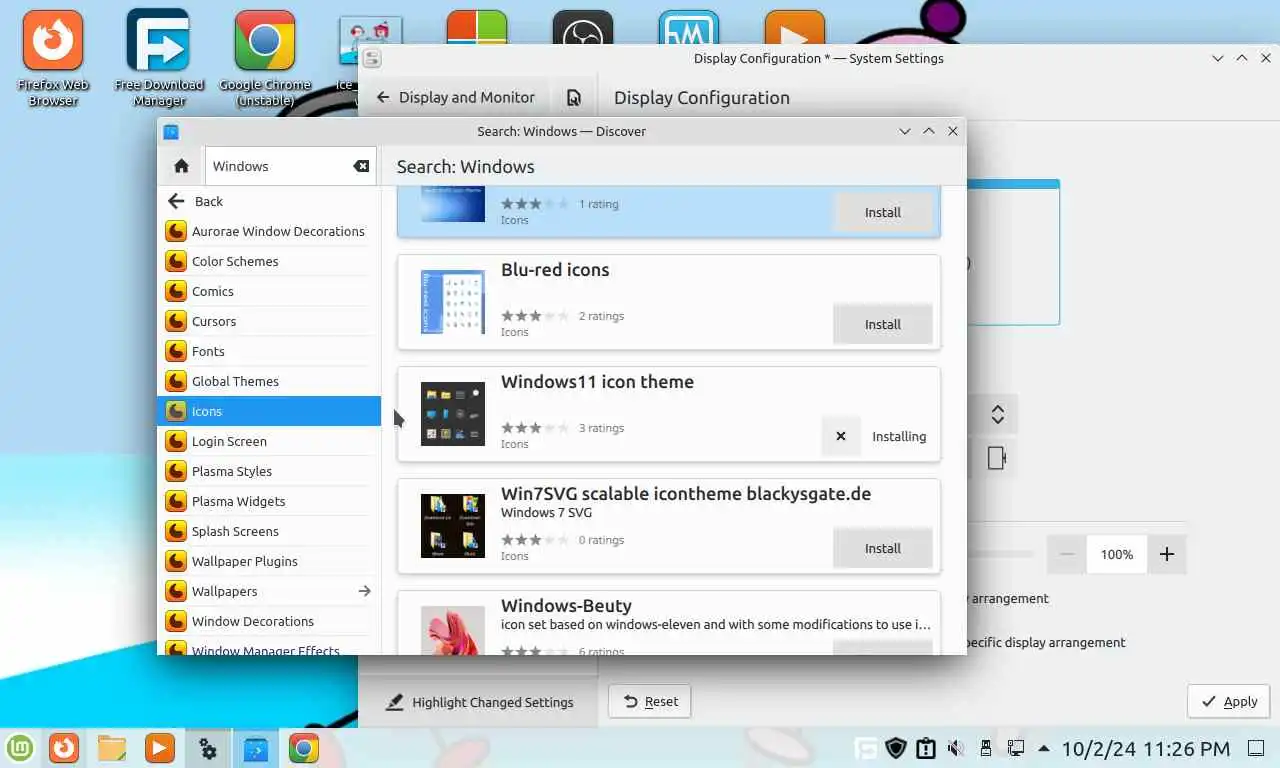The image size is (1280, 768).
Task: Click the Windows-Beuty title
Action: [x=566, y=605]
